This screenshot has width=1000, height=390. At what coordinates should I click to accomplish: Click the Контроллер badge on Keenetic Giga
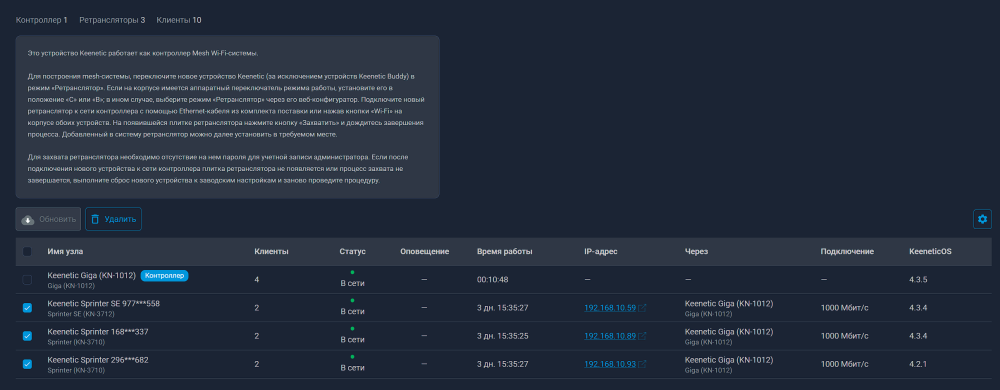point(165,276)
